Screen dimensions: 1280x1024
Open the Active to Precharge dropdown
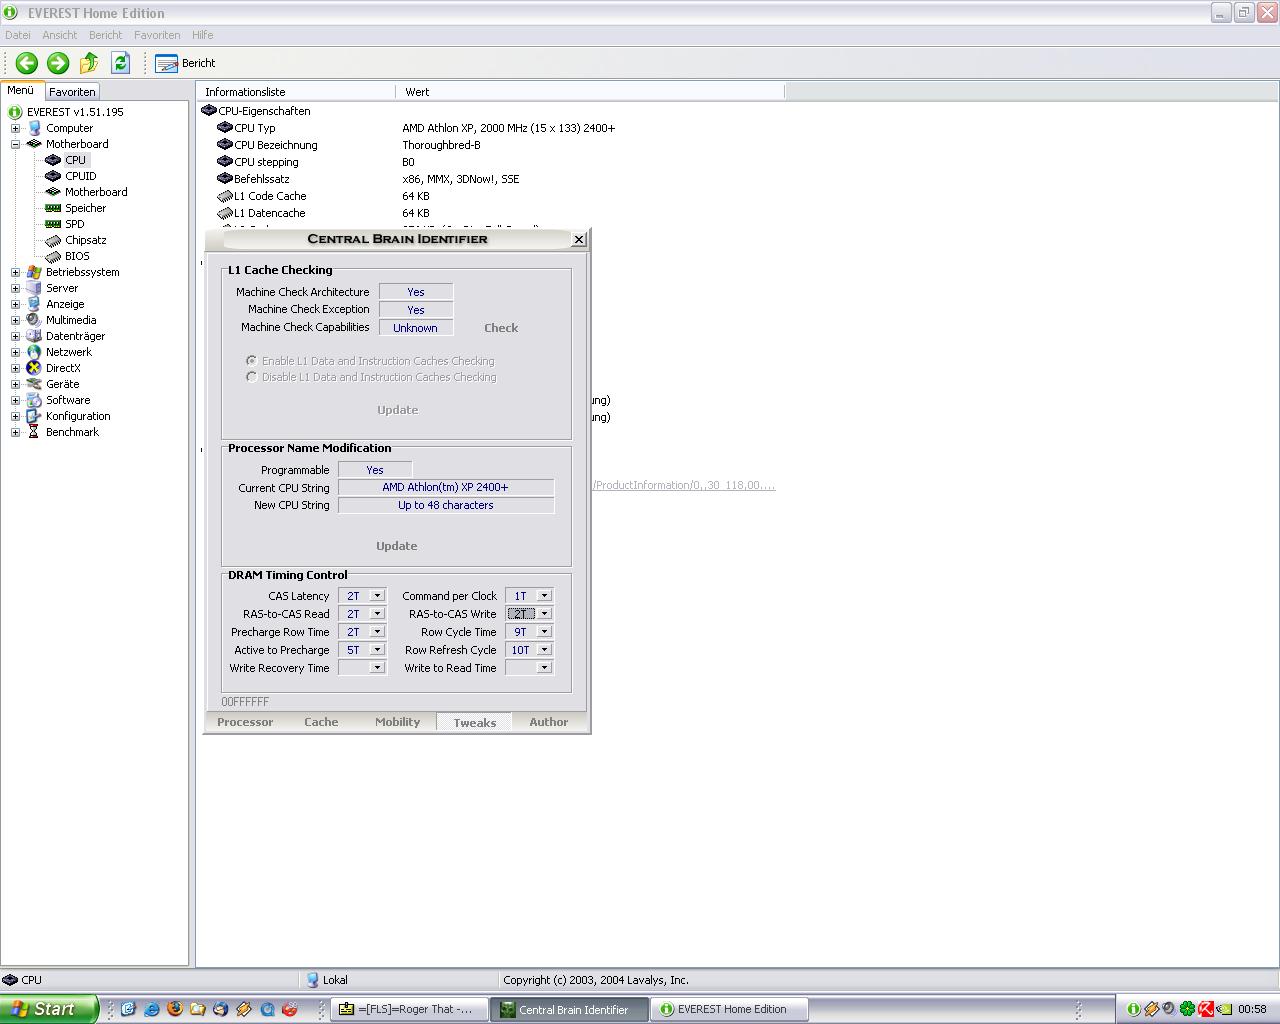coord(377,650)
